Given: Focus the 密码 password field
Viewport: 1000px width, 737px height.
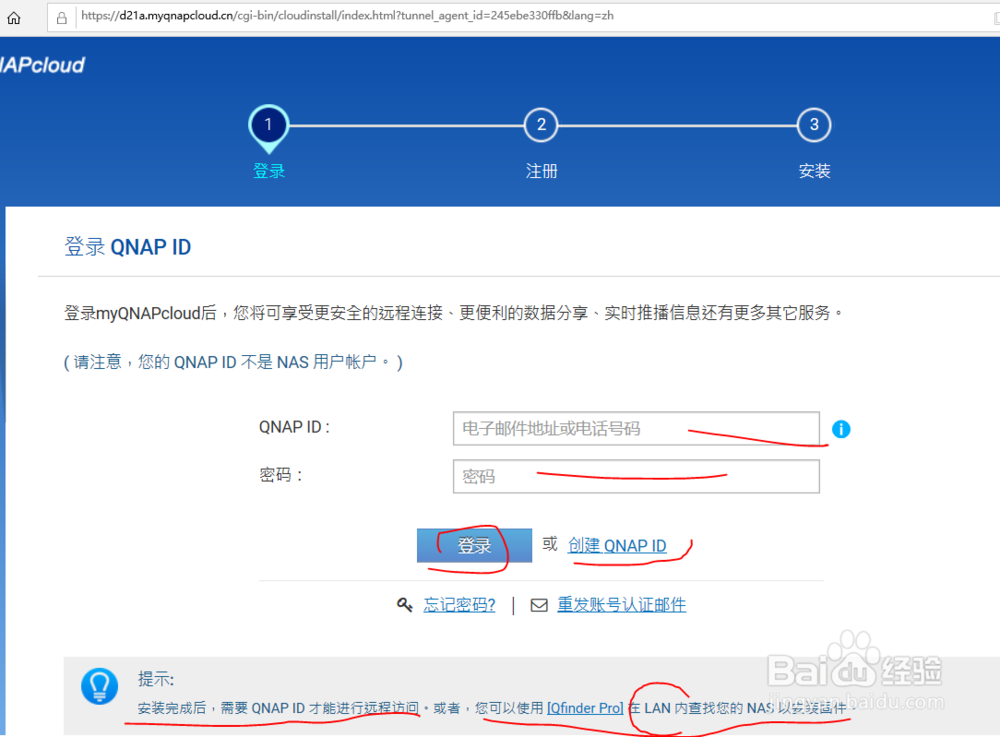Looking at the screenshot, I should [636, 476].
